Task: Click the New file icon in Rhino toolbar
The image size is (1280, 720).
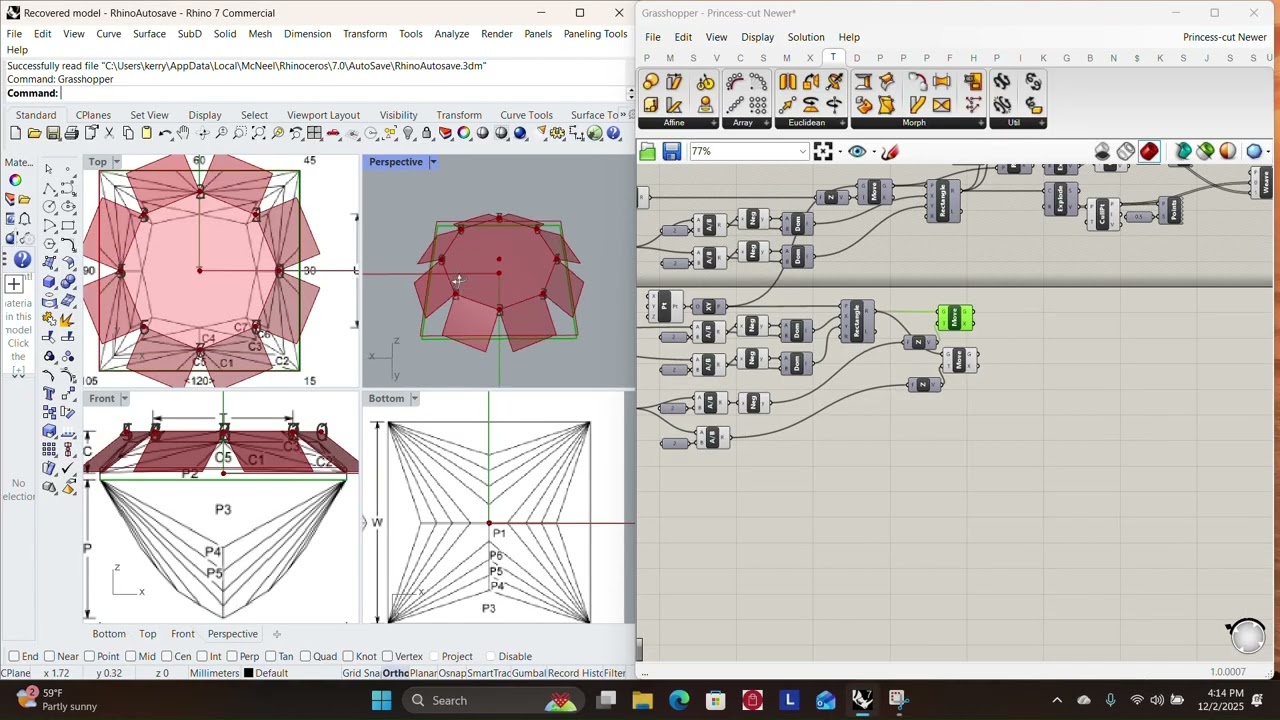Action: pos(15,133)
